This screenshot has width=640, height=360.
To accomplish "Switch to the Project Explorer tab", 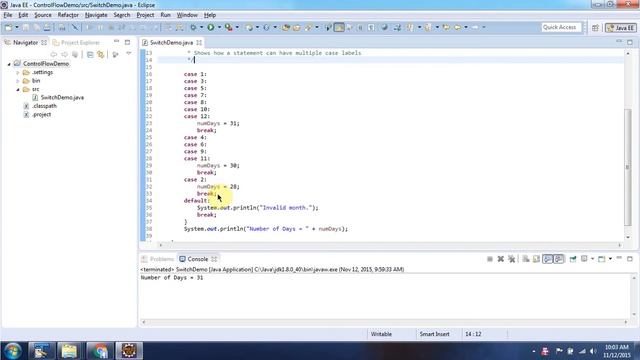I will pyautogui.click(x=77, y=42).
